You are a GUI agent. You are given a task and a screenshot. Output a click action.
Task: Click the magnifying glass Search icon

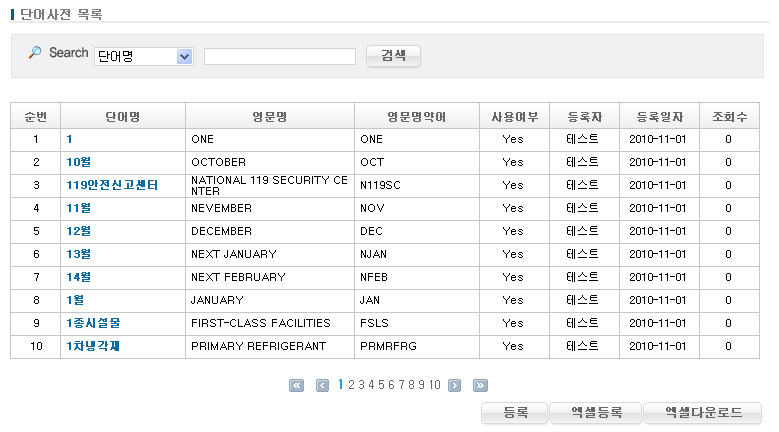point(35,53)
